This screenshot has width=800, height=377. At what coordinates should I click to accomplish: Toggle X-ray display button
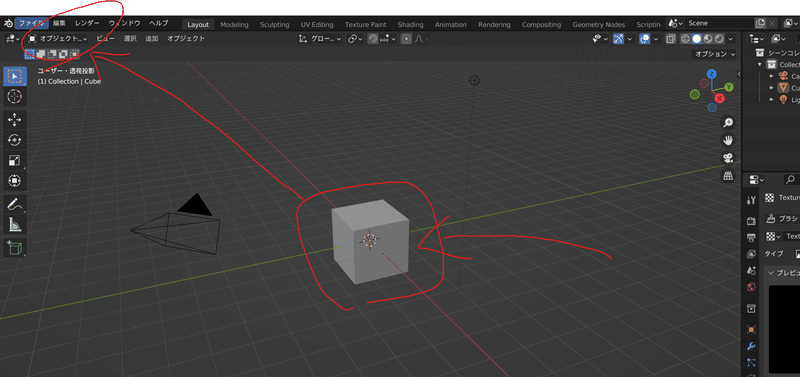[x=671, y=39]
